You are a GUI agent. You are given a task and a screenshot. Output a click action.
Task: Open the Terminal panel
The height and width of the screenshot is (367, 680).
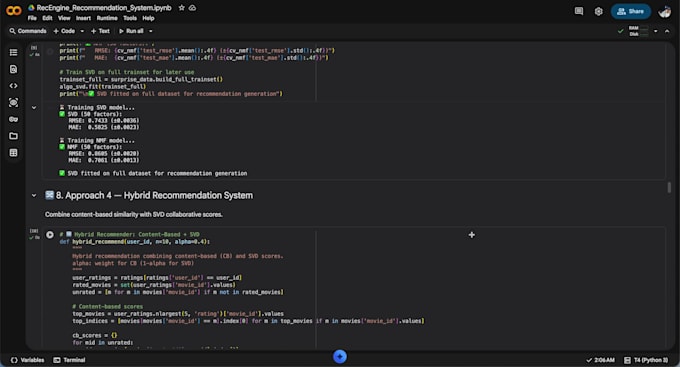coord(69,360)
